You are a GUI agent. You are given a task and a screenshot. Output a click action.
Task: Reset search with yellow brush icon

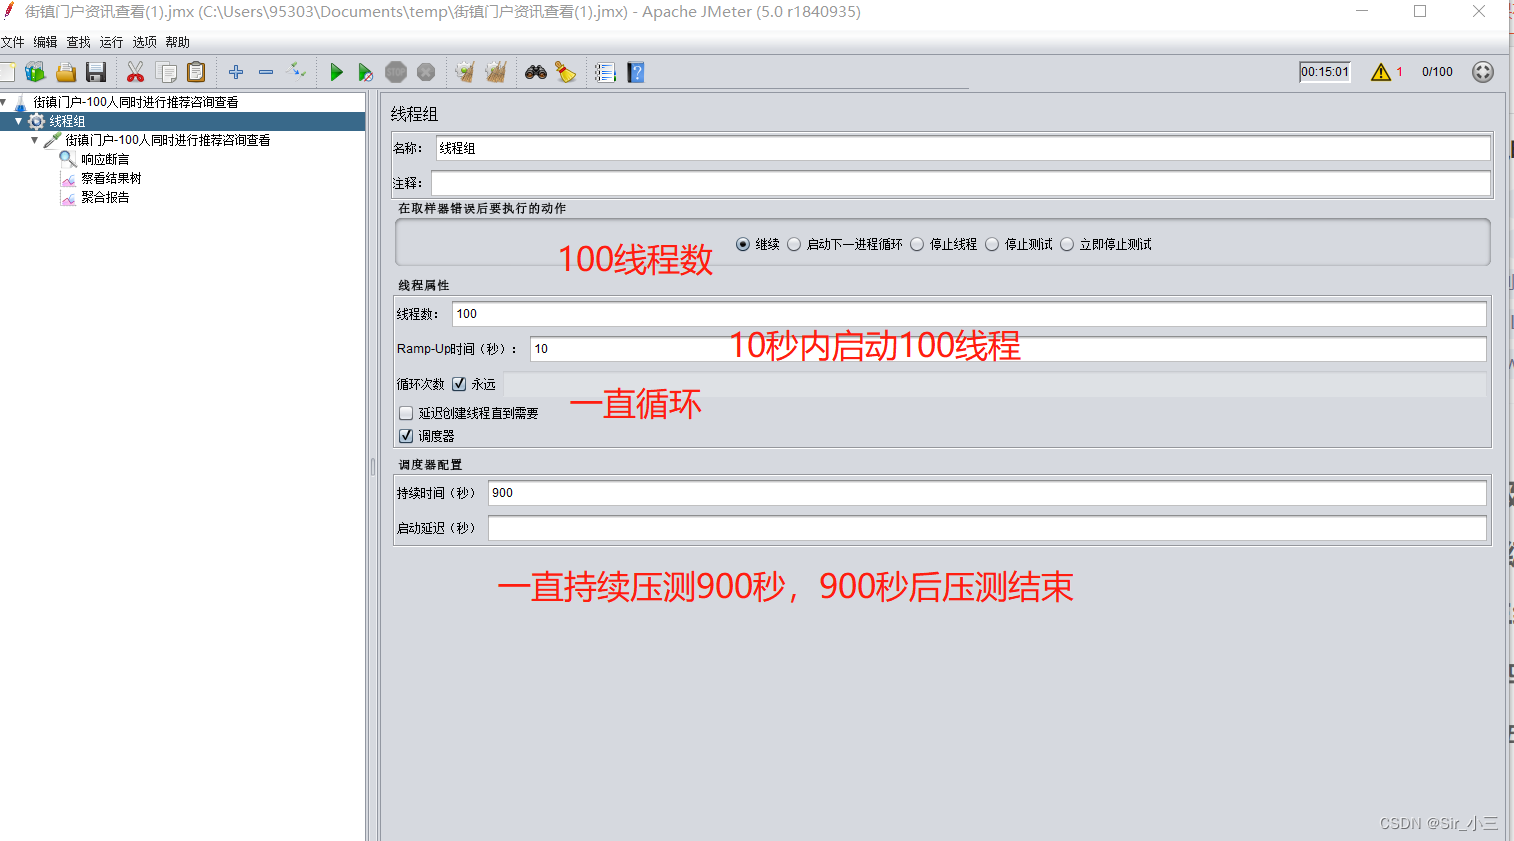pos(566,72)
